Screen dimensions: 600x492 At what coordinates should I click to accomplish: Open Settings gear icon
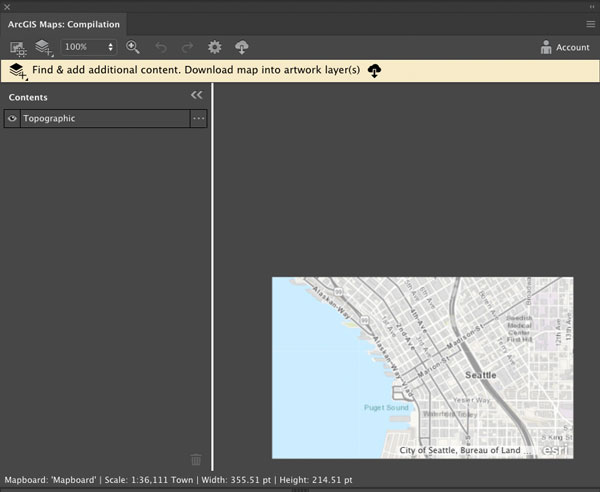point(214,47)
